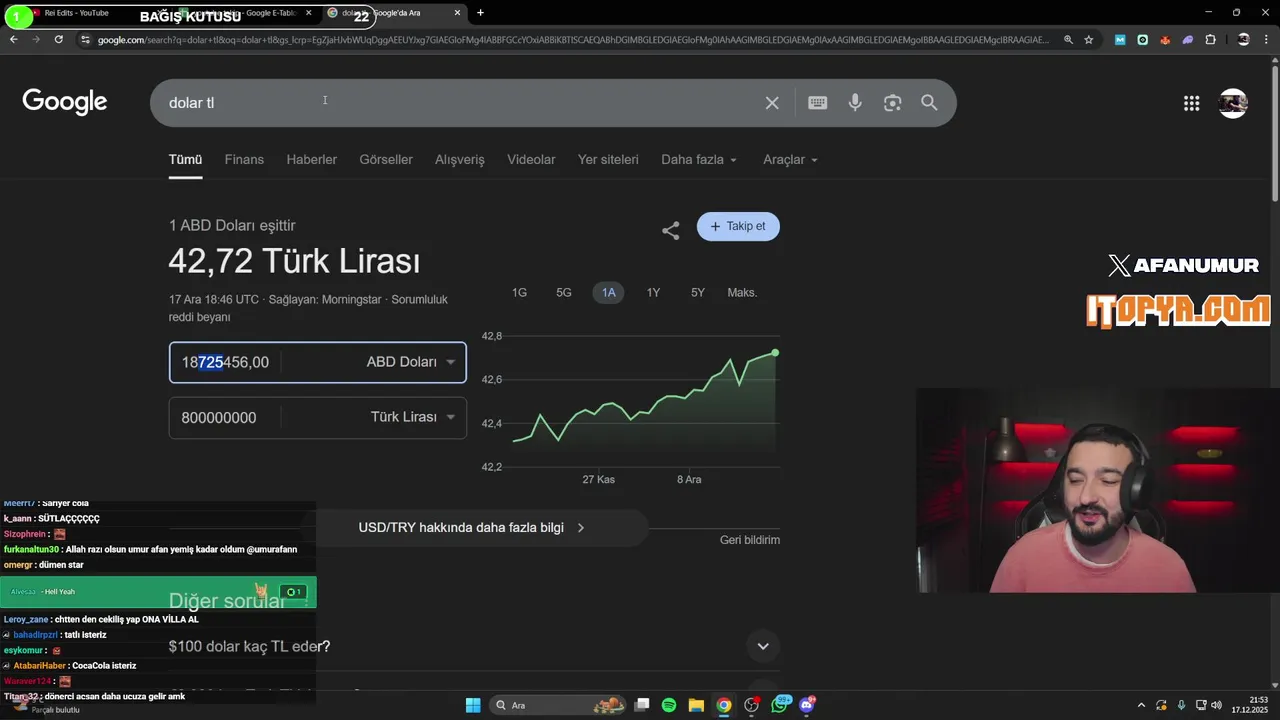Open a new browser tab
The width and height of the screenshot is (1280, 720).
pyautogui.click(x=480, y=13)
